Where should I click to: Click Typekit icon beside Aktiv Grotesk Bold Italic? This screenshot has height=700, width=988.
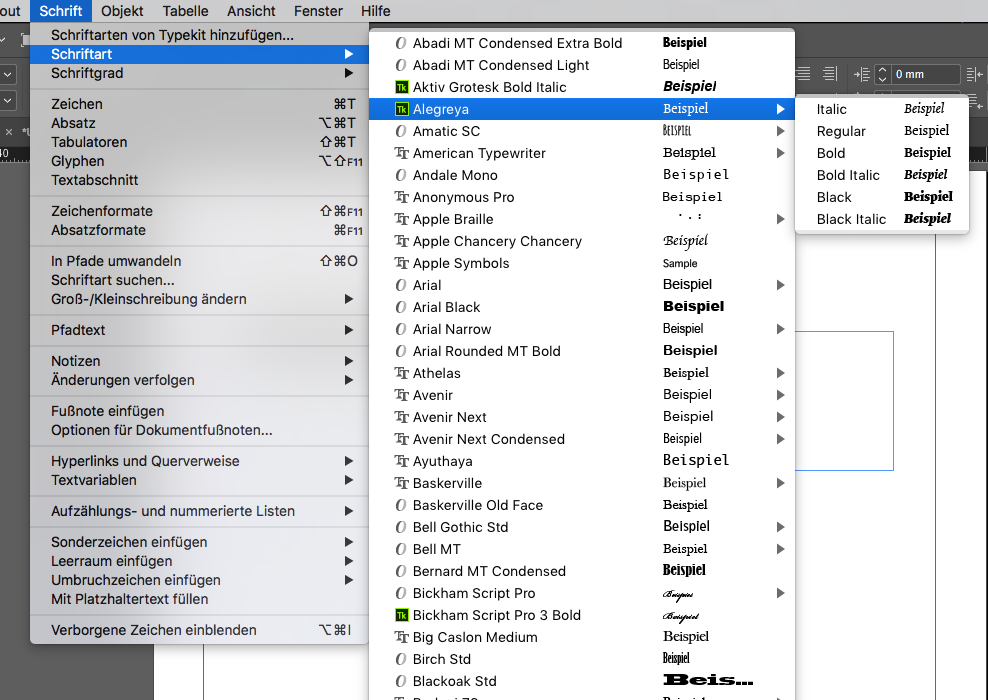point(401,87)
